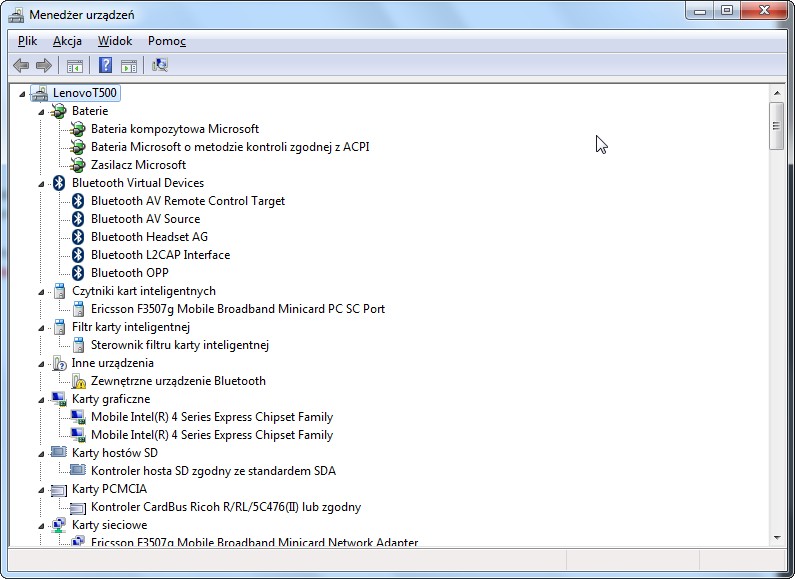Click the Karty PCMCIA category icon
Image resolution: width=795 pixels, height=579 pixels.
point(59,490)
